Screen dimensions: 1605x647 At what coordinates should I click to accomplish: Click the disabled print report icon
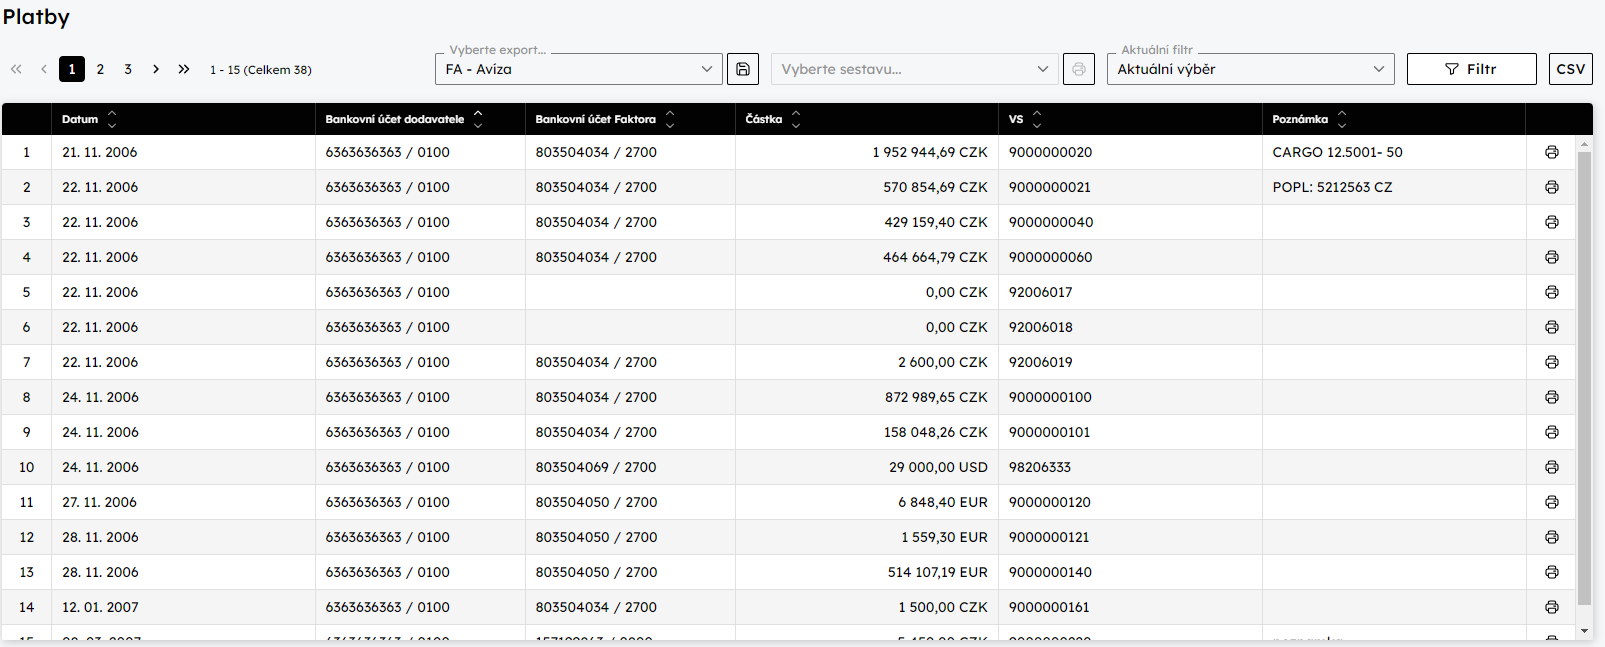(x=1078, y=69)
